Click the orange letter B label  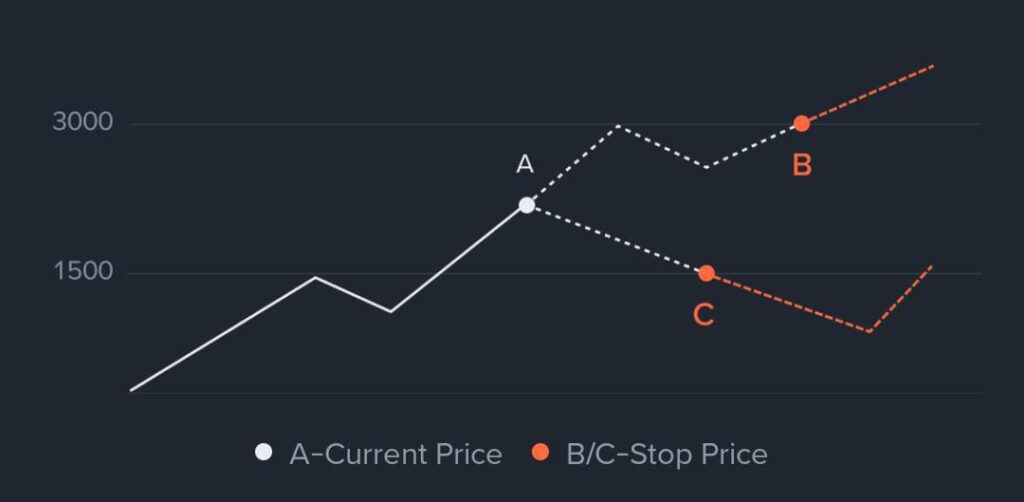(x=802, y=165)
